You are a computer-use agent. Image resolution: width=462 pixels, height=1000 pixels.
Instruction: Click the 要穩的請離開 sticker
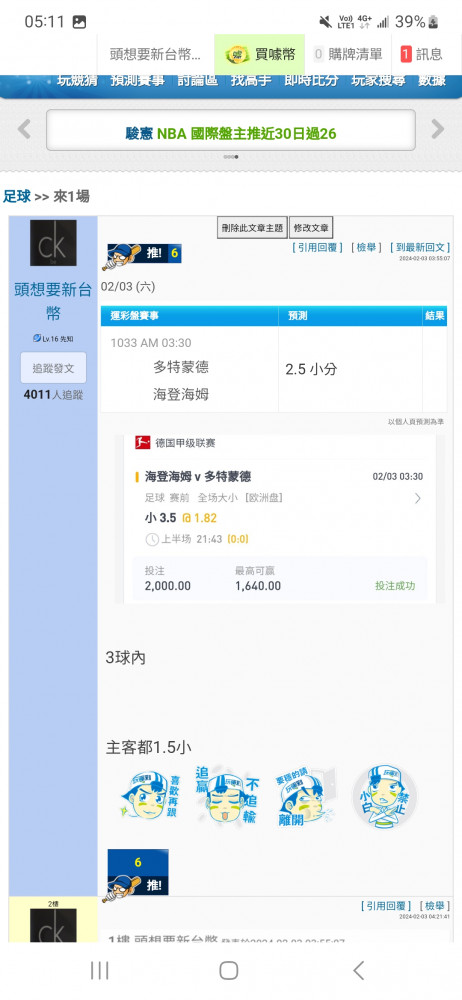(305, 798)
